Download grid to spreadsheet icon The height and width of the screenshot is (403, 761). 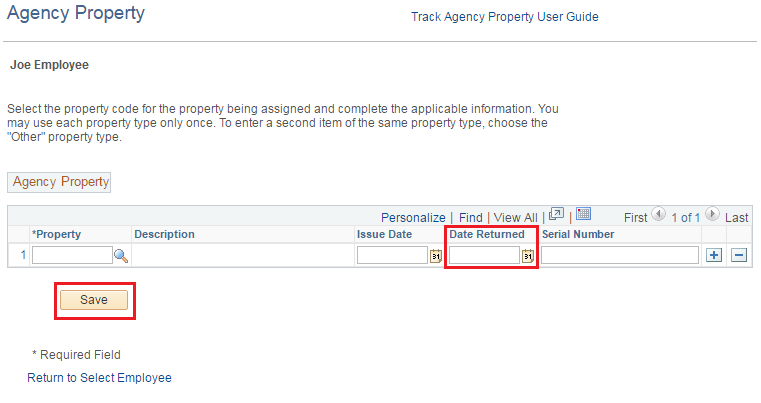584,215
